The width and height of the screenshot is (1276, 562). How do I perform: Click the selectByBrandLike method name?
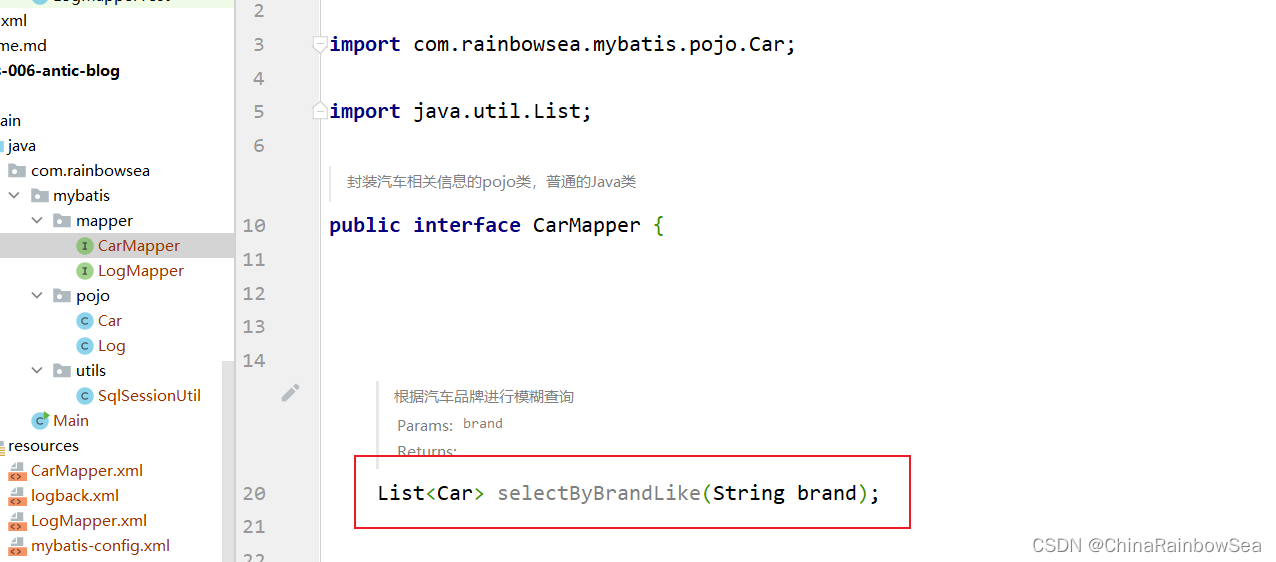click(x=599, y=493)
